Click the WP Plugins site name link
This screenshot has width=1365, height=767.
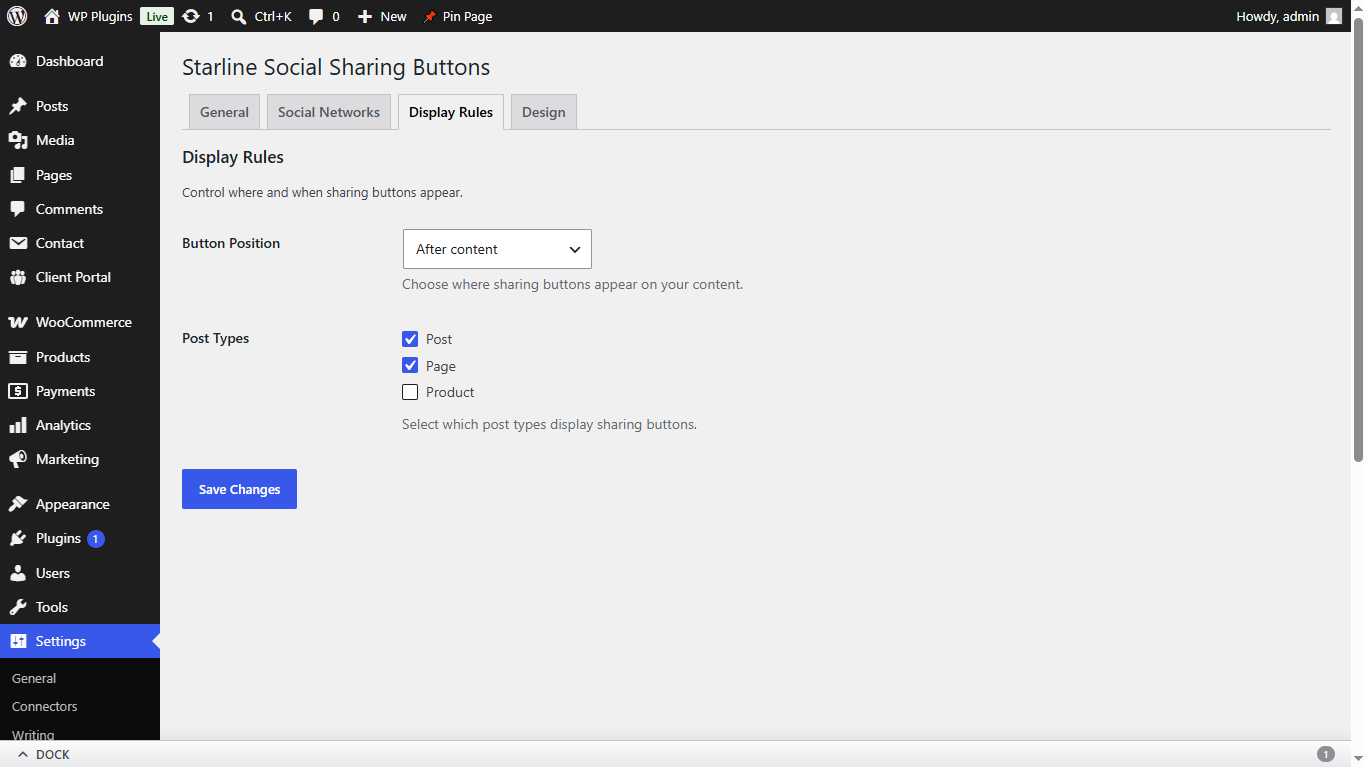[100, 16]
